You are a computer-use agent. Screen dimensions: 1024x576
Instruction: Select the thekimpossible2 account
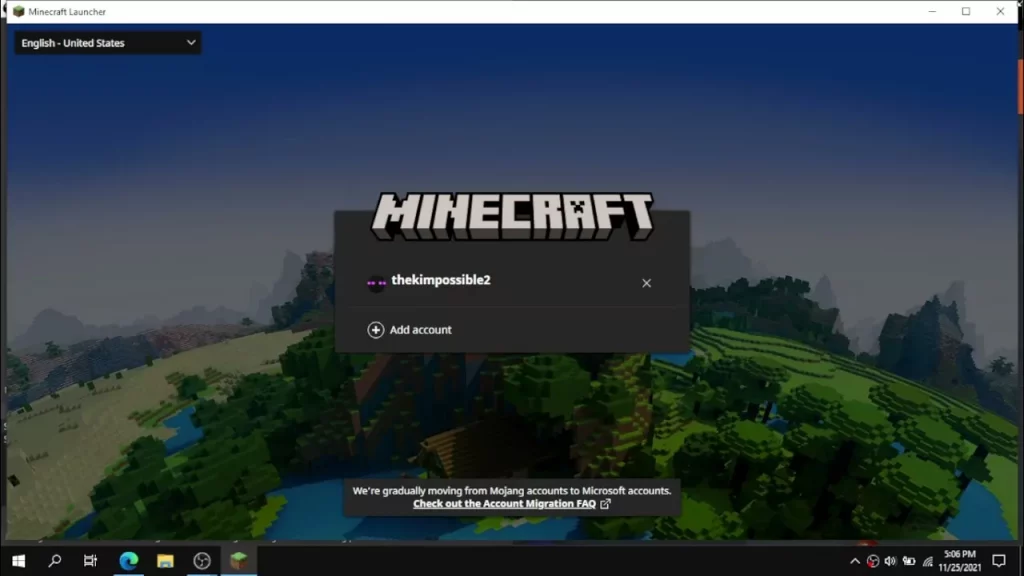coord(441,280)
